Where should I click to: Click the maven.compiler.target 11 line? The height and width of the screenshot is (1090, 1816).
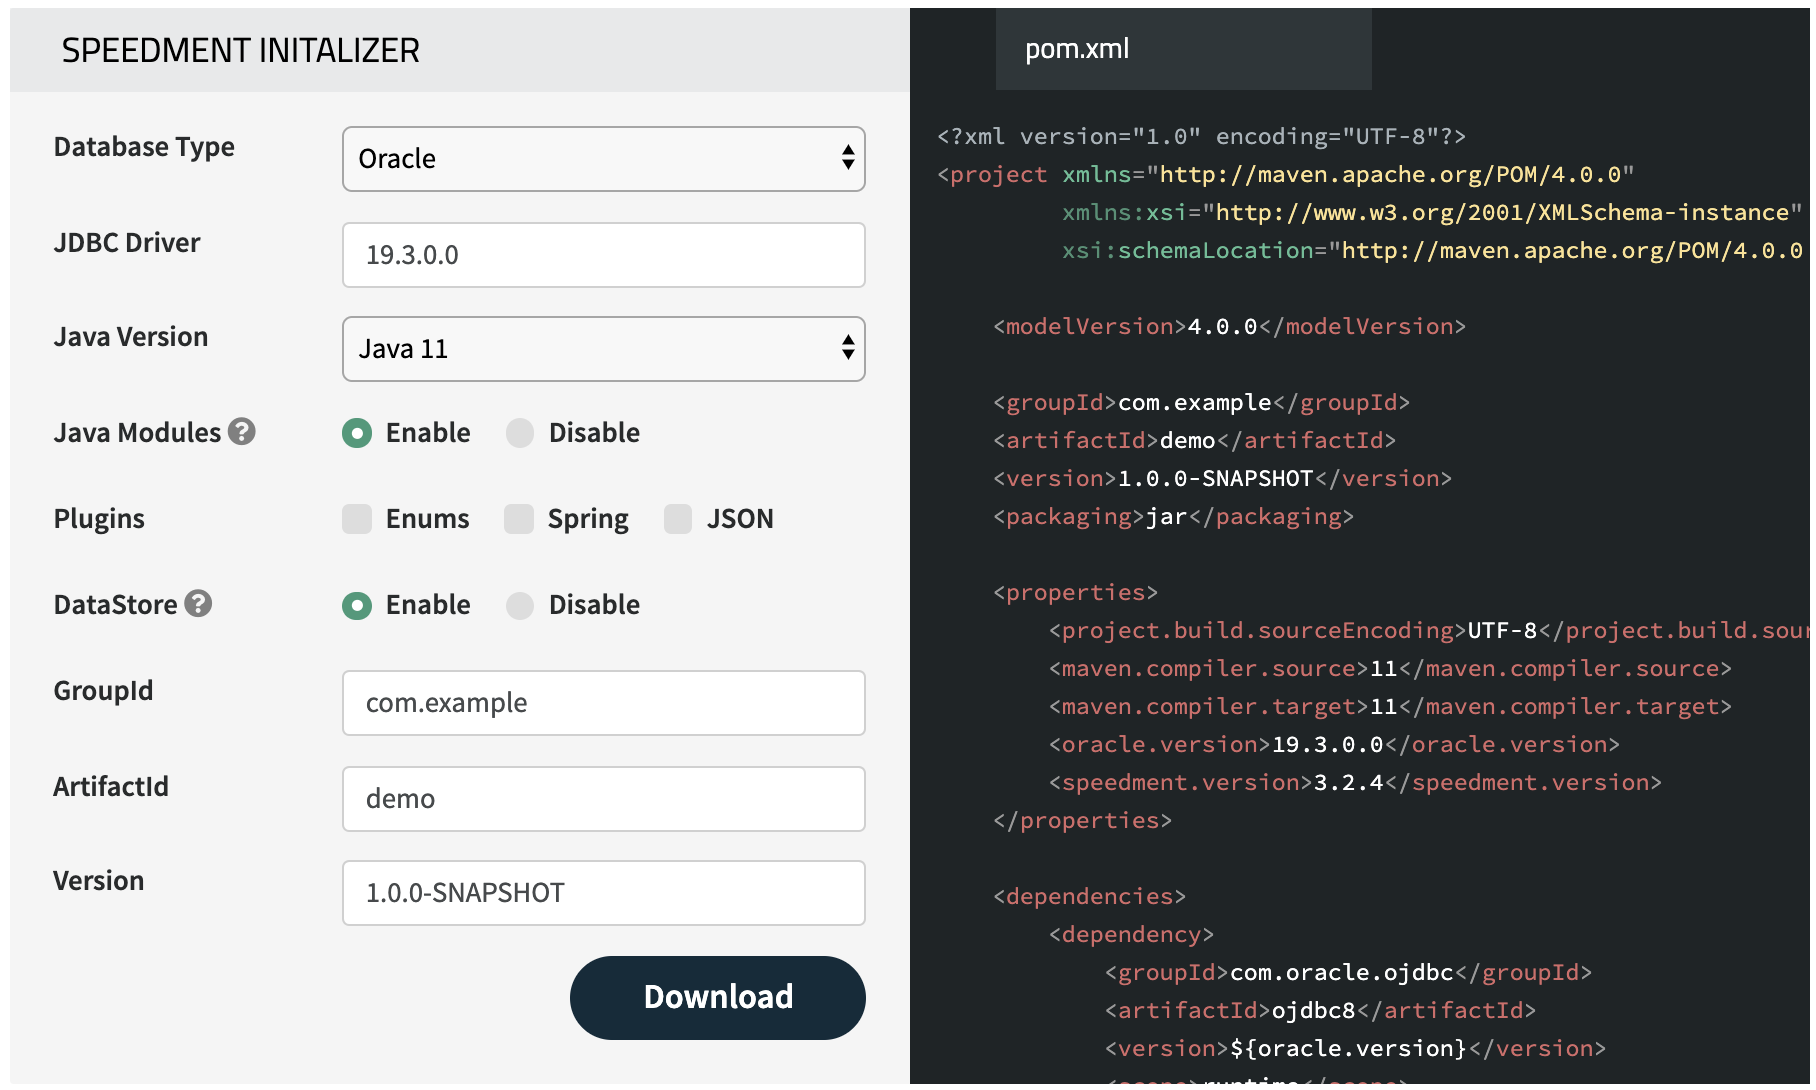(1390, 707)
